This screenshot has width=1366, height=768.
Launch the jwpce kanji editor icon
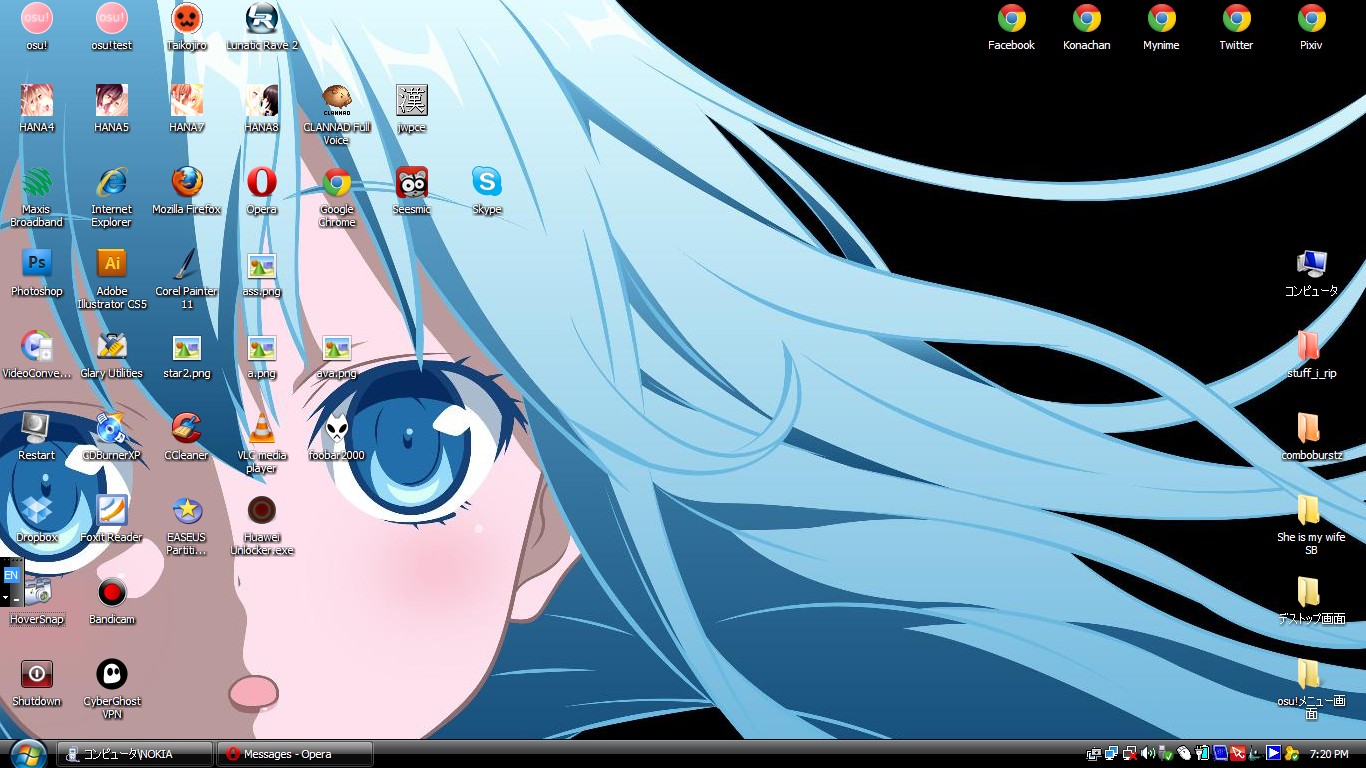click(x=412, y=109)
